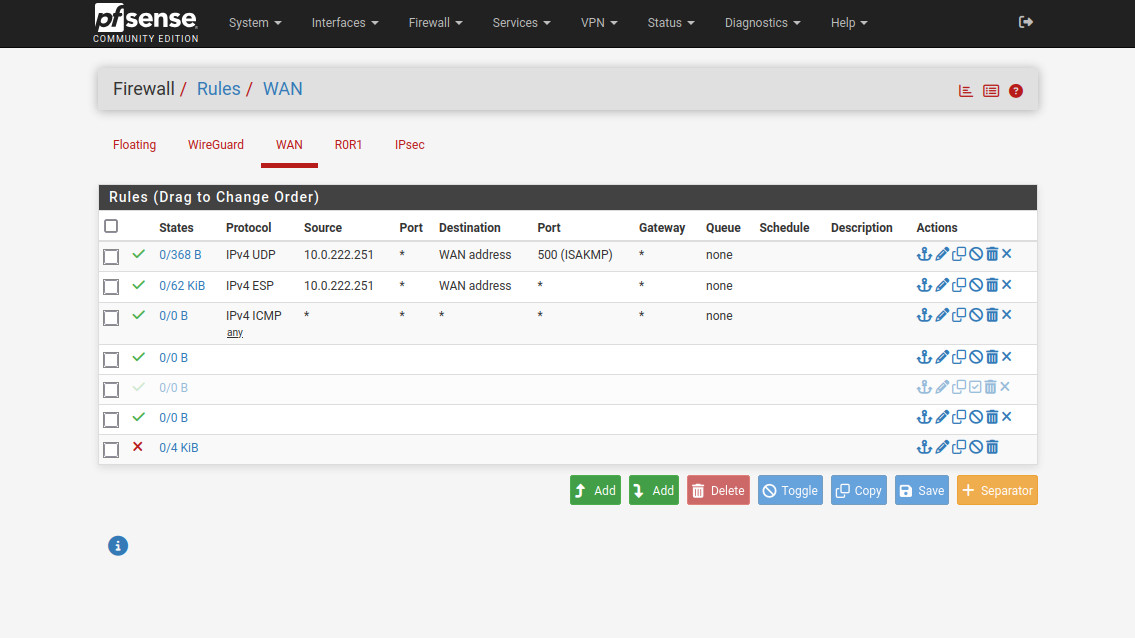Expand the Firewall dropdown menu
Viewport: 1135px width, 638px height.
(435, 23)
